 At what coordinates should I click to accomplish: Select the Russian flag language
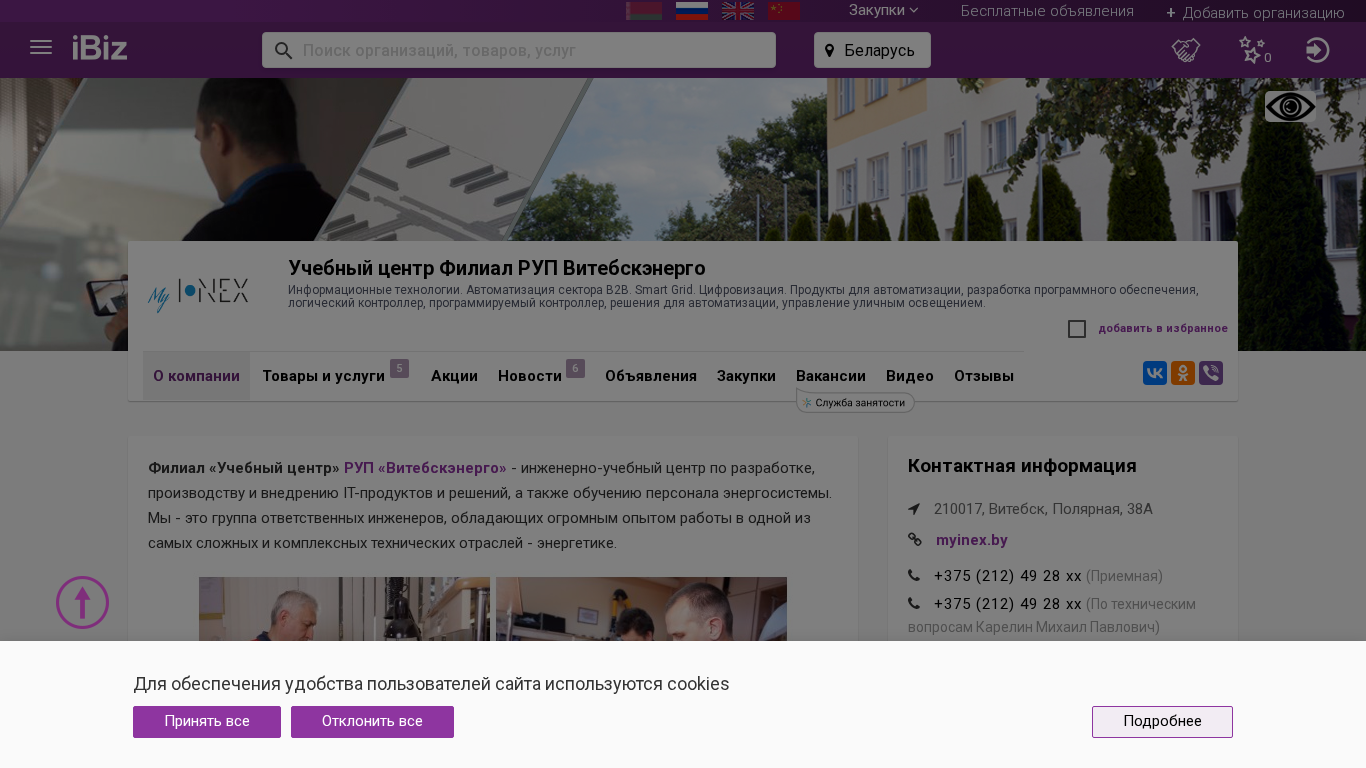(x=692, y=11)
